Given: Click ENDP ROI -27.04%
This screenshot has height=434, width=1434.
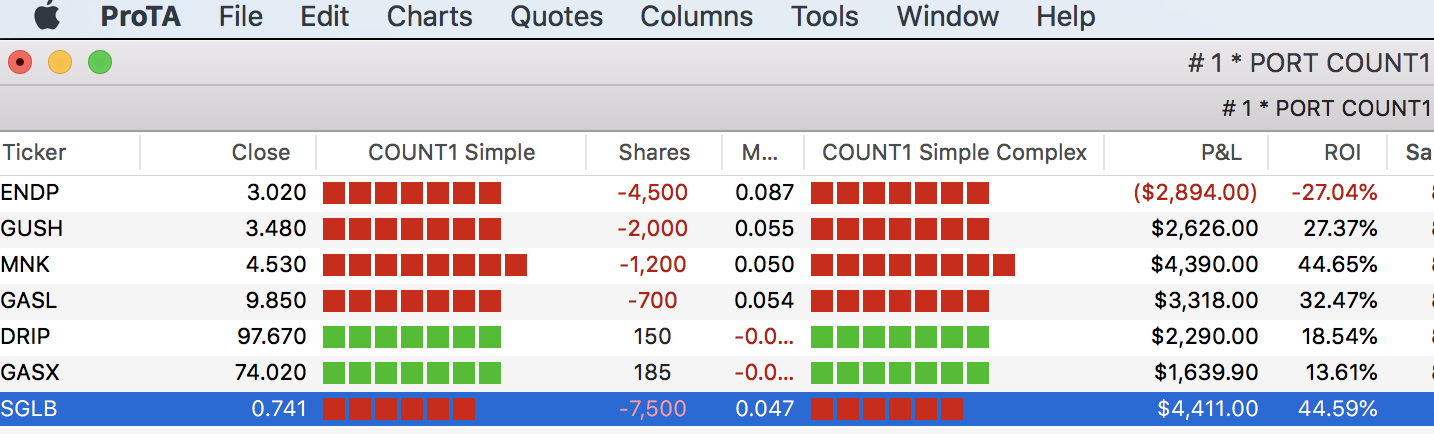Looking at the screenshot, I should pyautogui.click(x=1333, y=192).
